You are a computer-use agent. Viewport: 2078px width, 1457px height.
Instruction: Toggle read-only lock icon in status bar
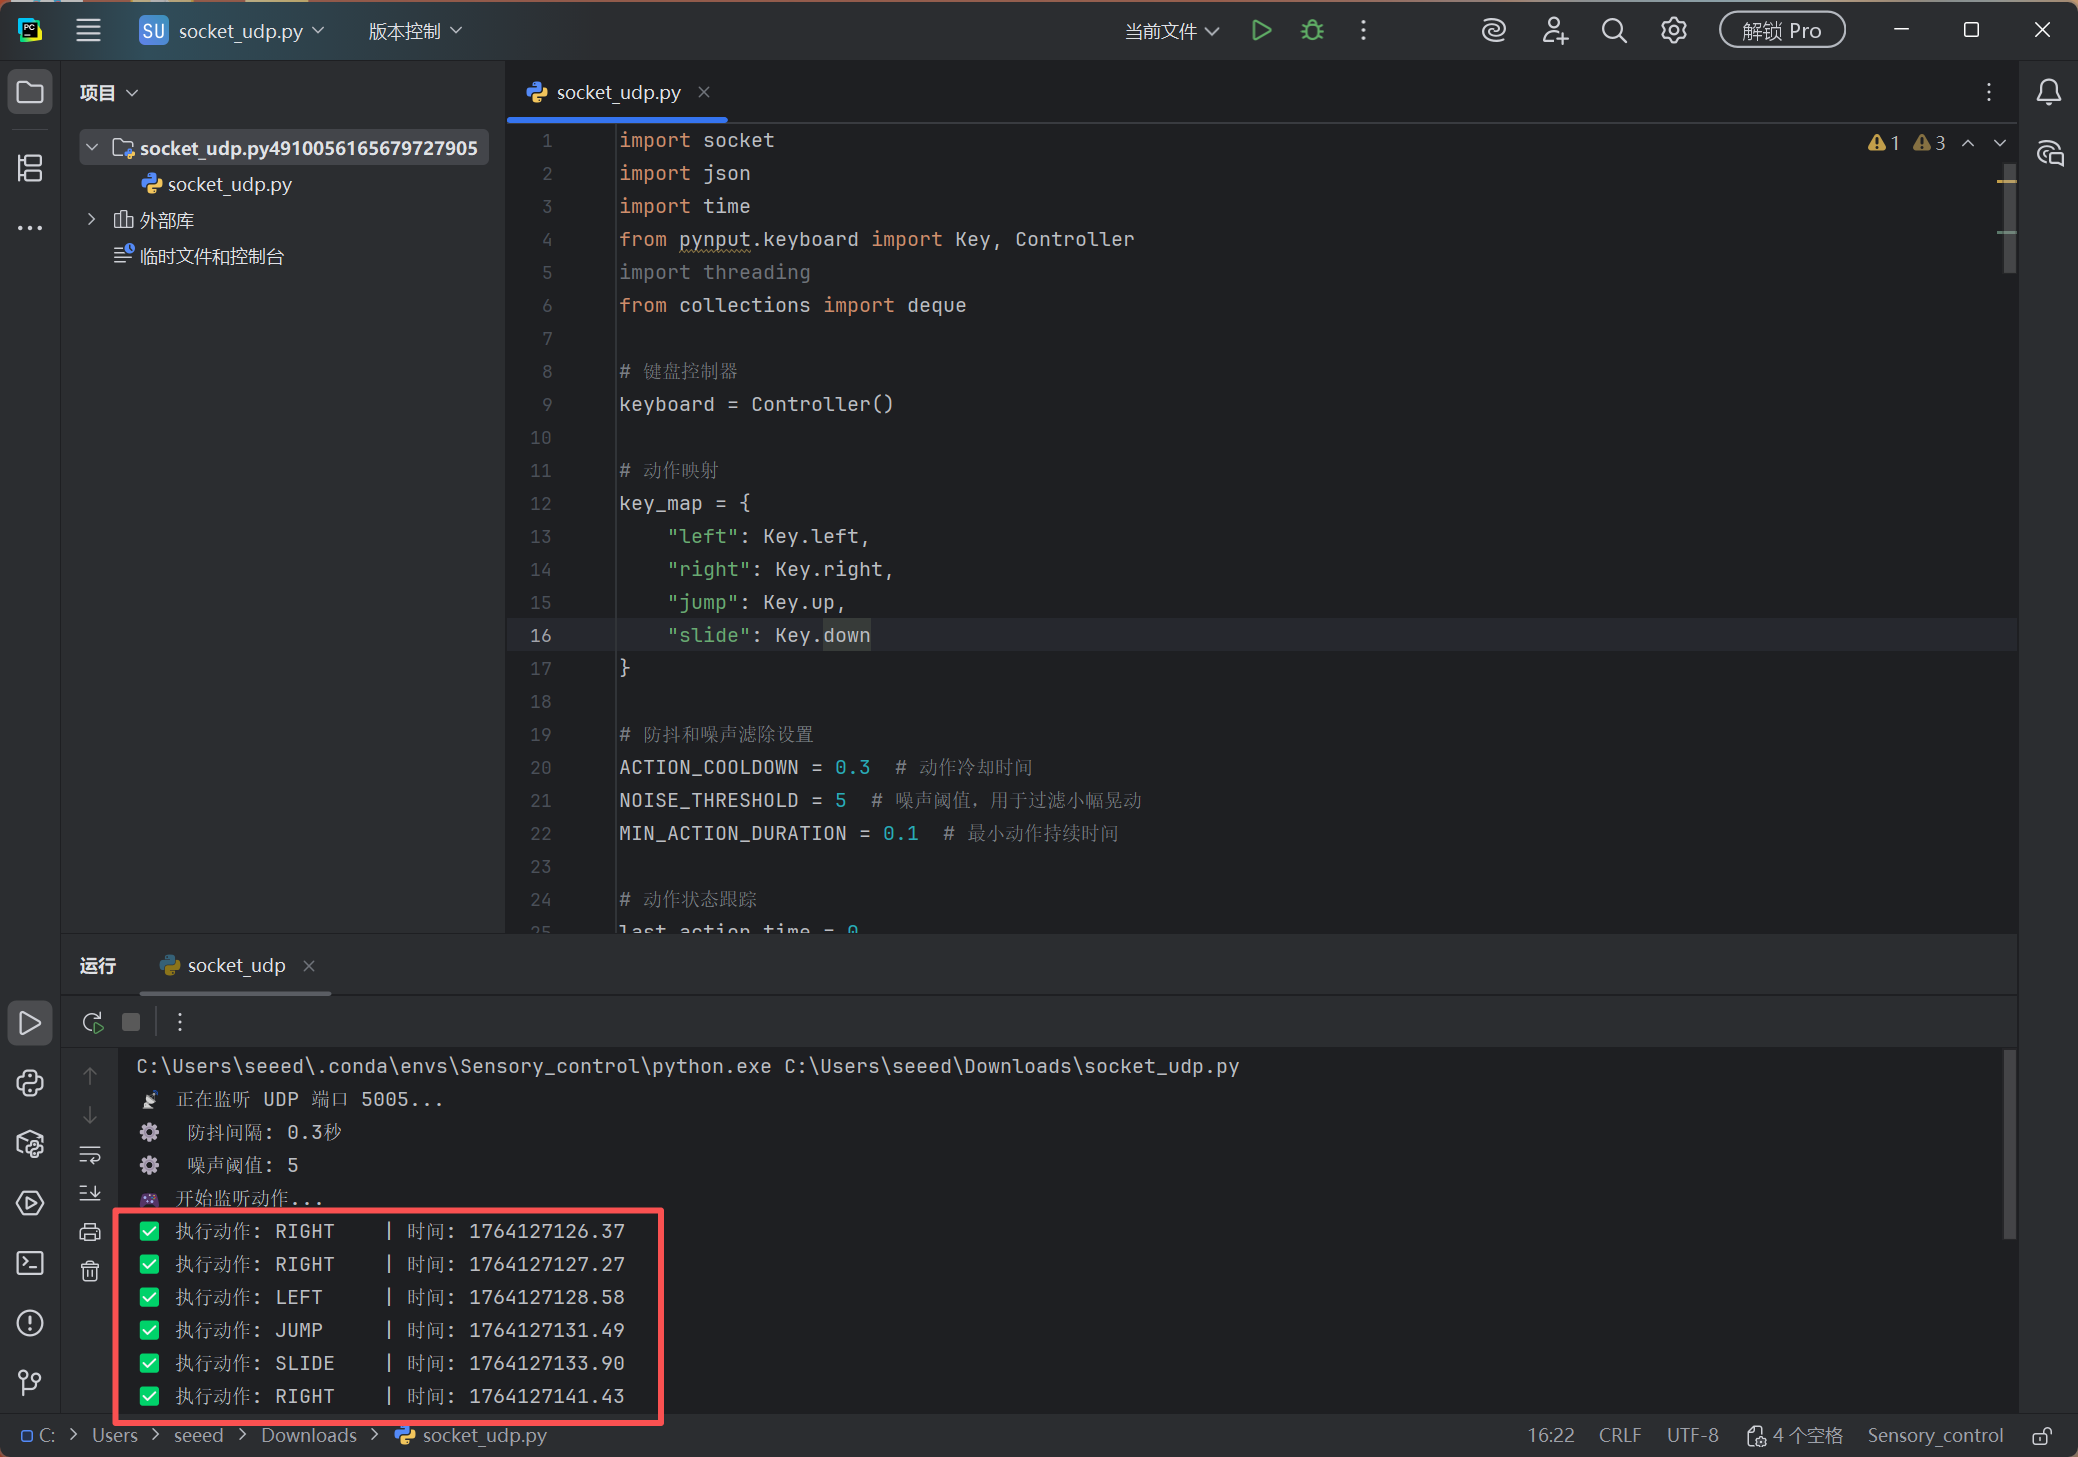coord(2042,1436)
